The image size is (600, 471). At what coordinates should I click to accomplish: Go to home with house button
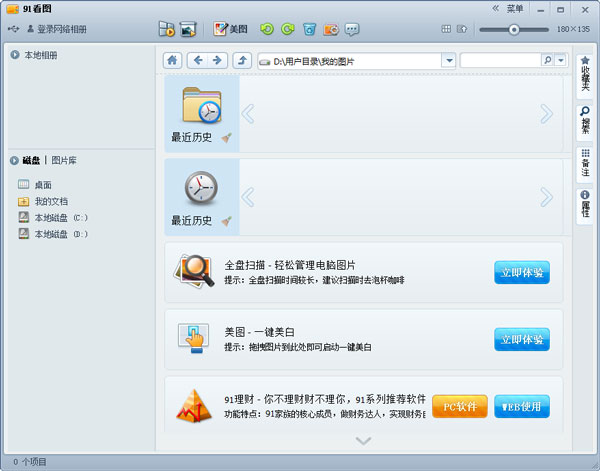[173, 60]
